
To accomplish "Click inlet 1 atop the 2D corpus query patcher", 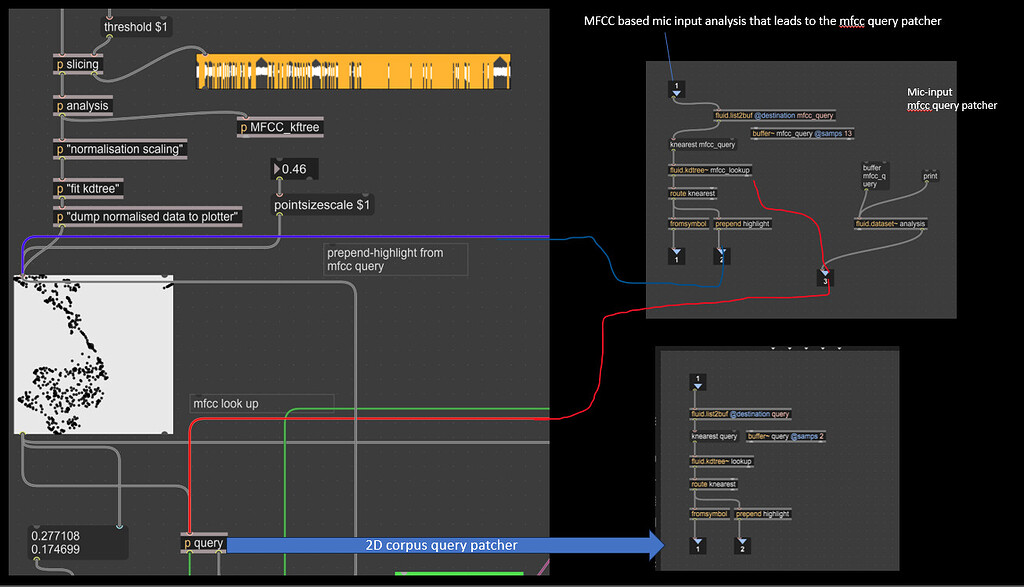I will (697, 381).
